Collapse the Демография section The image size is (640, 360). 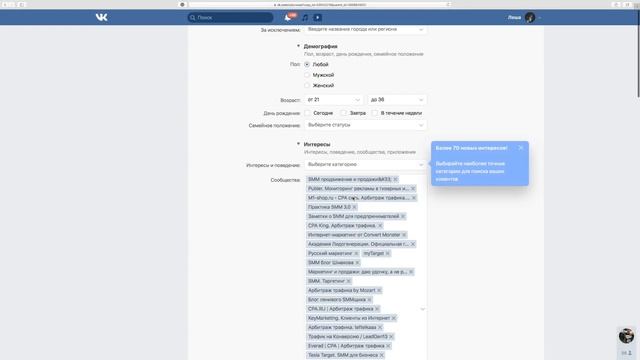(x=298, y=46)
